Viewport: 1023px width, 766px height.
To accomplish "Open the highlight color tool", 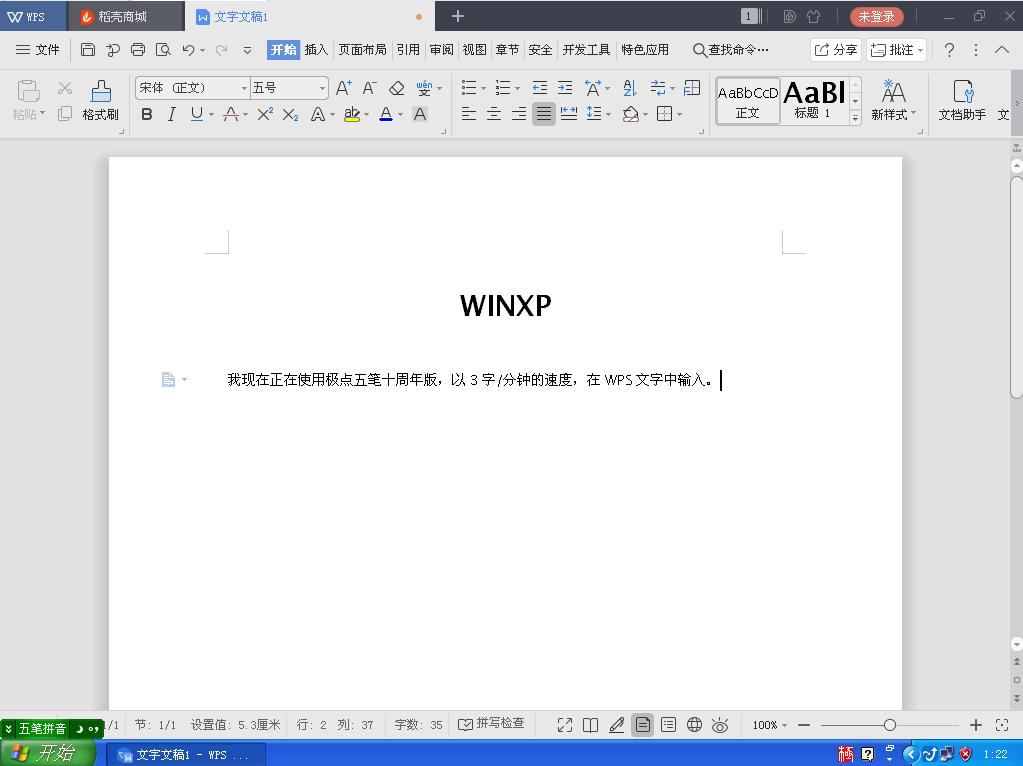I will click(353, 114).
